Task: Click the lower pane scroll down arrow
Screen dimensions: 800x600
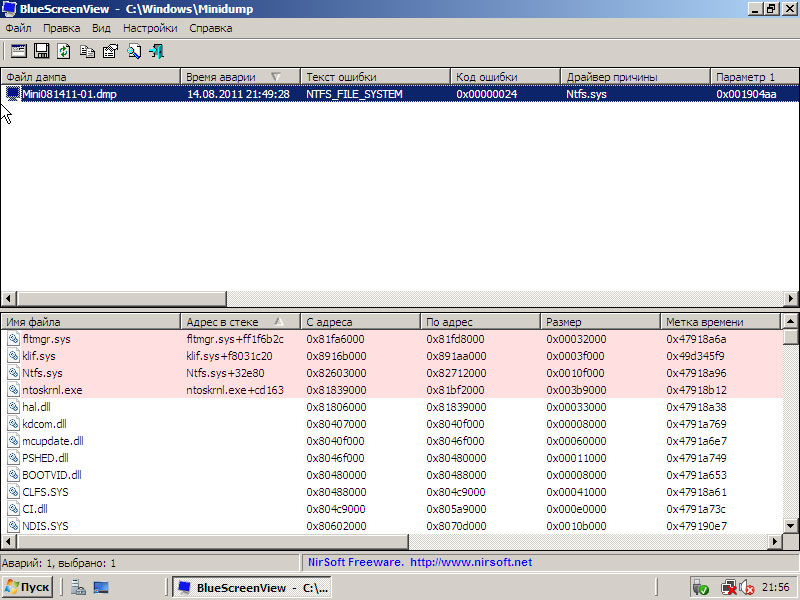Action: 791,526
